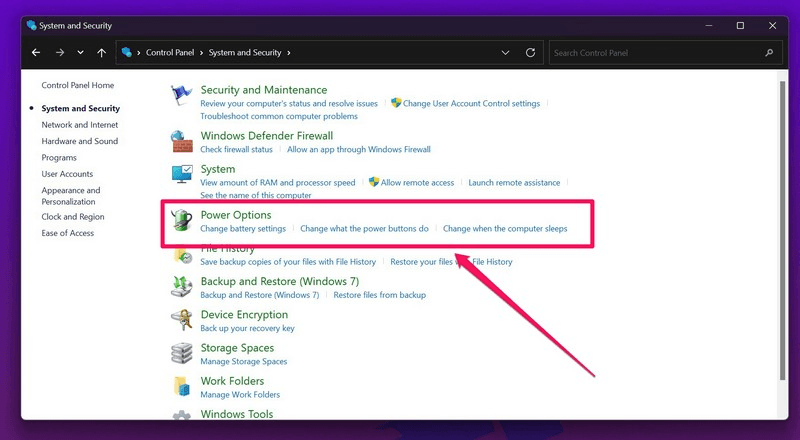Click the Security and Maintenance flag icon
The width and height of the screenshot is (800, 440).
[181, 95]
